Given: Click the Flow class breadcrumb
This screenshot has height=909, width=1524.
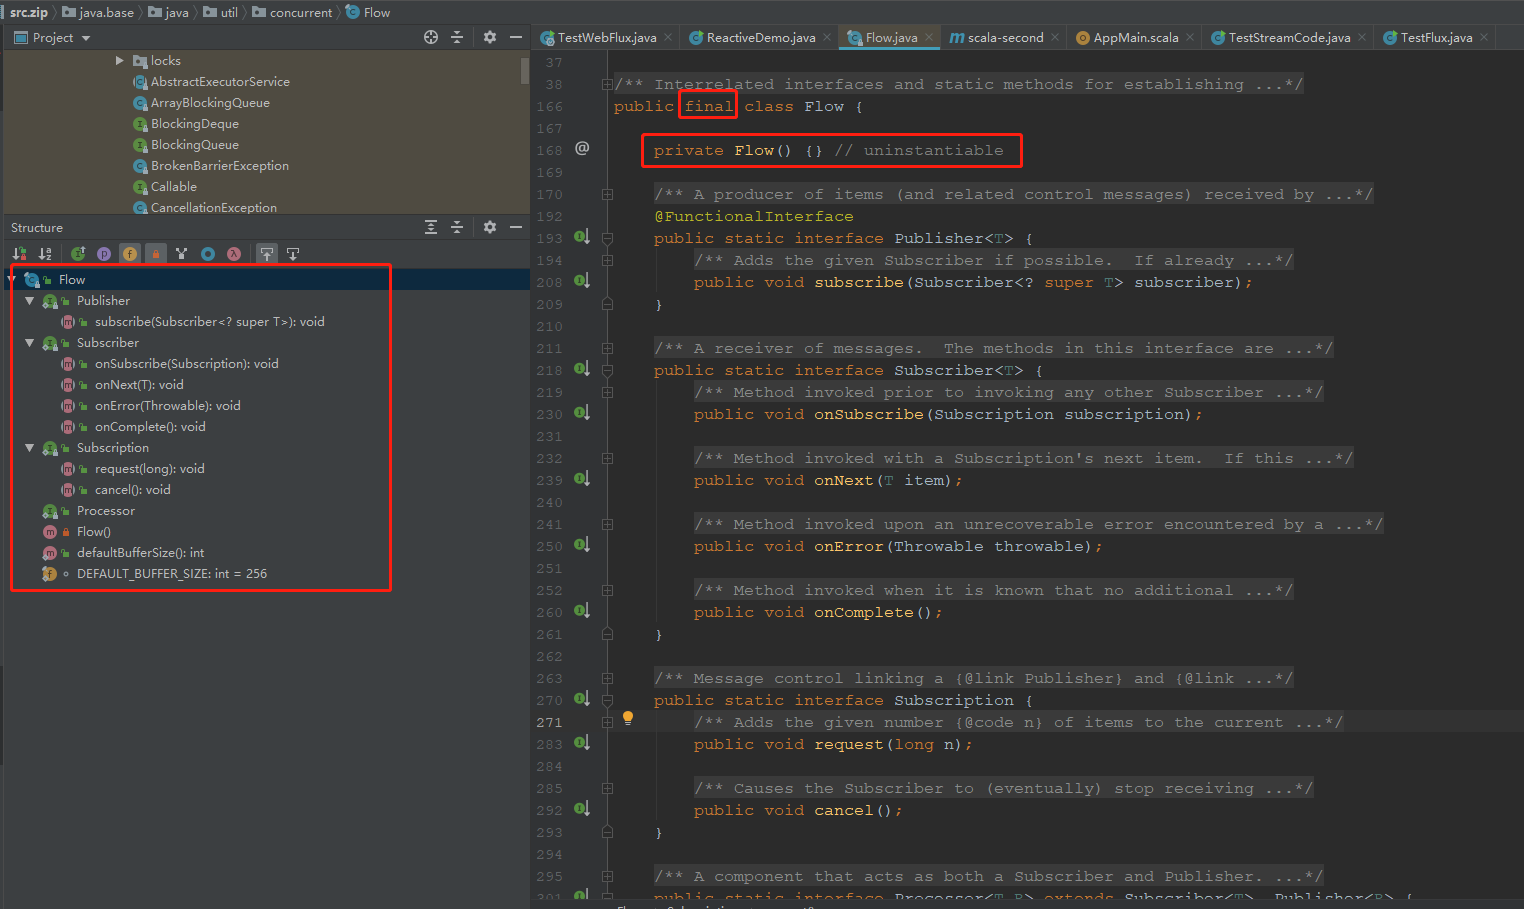Looking at the screenshot, I should pos(368,12).
